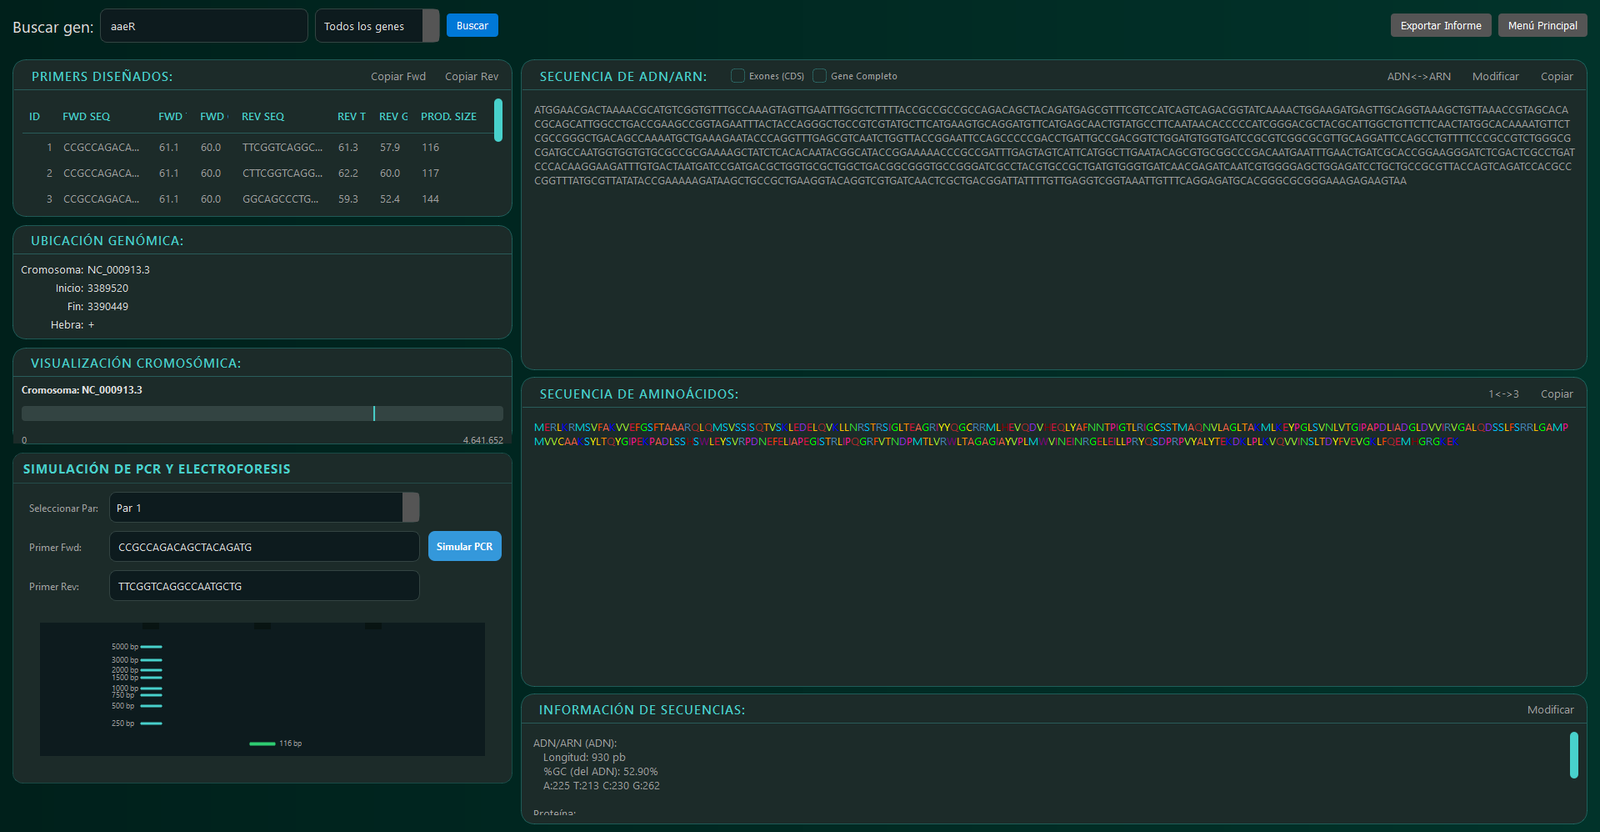
Task: Expand the Seleccionar Par dropdown
Action: (264, 508)
